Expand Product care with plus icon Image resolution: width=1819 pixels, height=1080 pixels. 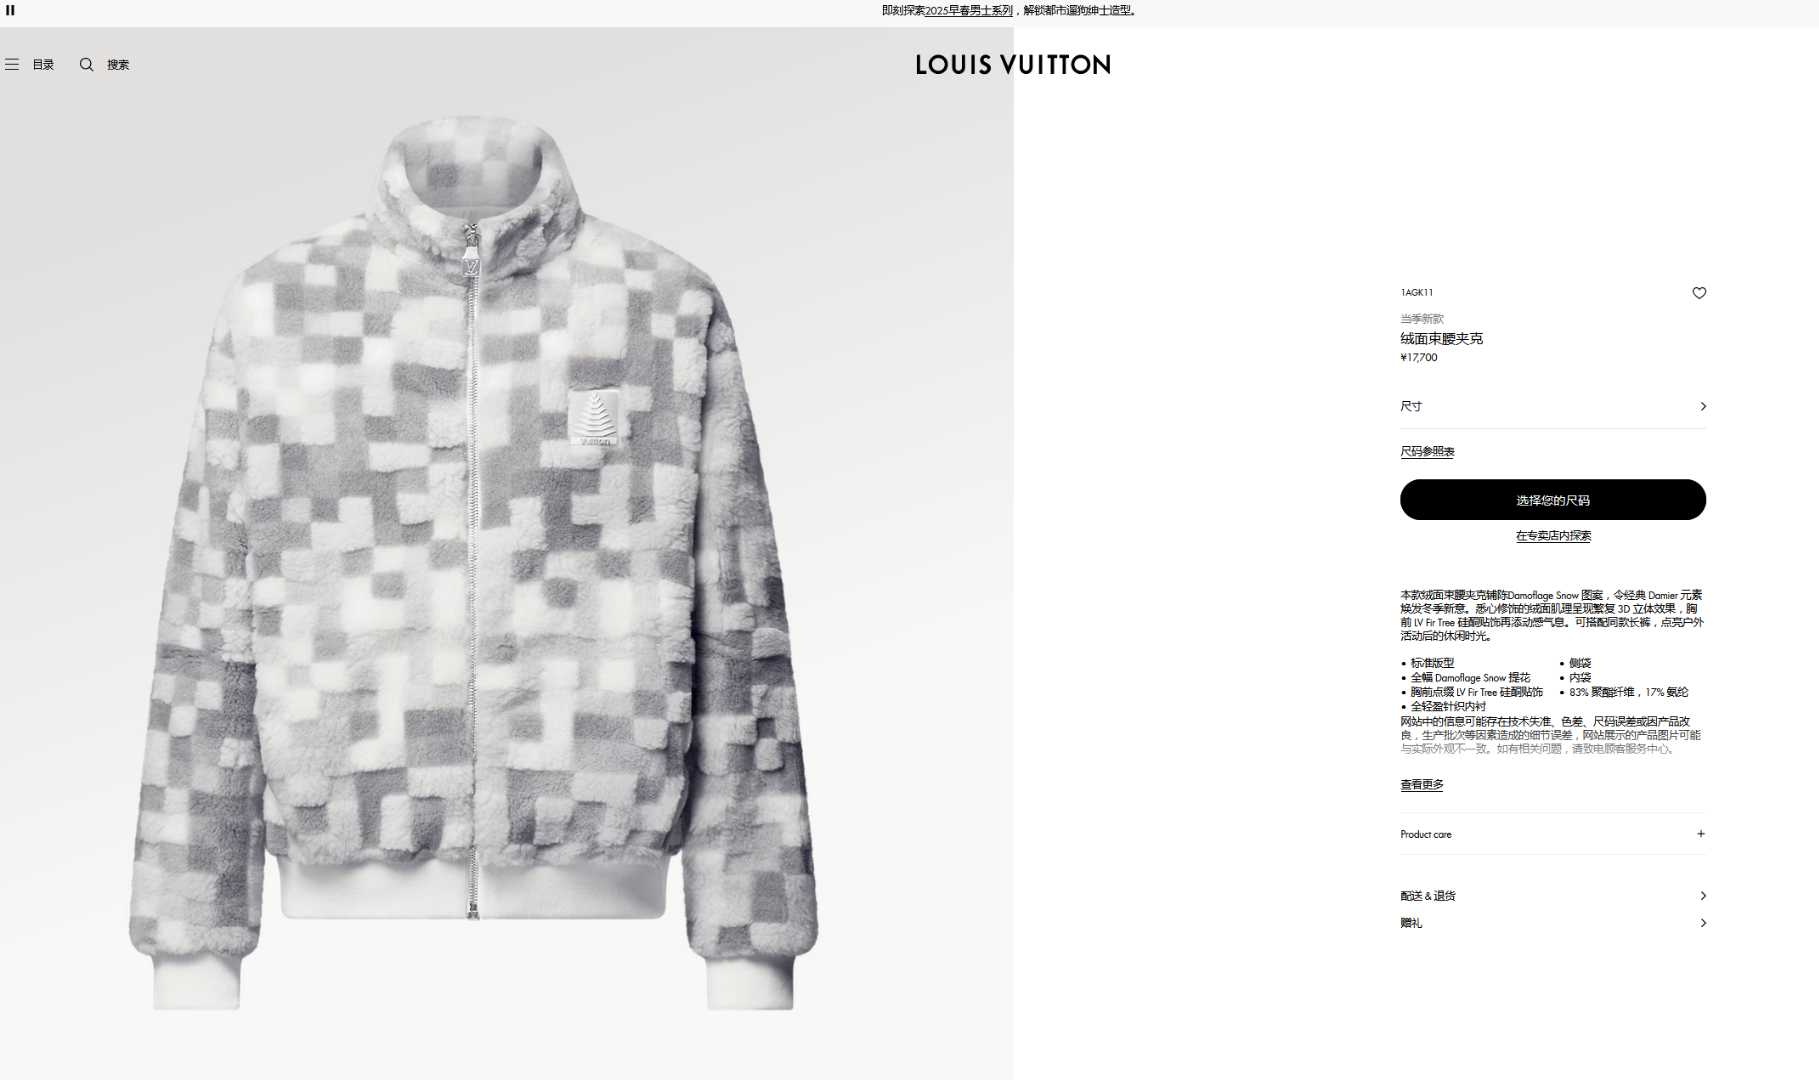tap(1701, 834)
